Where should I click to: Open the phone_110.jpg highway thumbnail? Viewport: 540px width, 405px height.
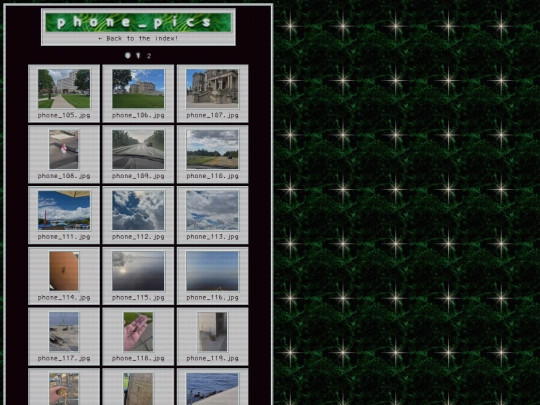pos(212,149)
